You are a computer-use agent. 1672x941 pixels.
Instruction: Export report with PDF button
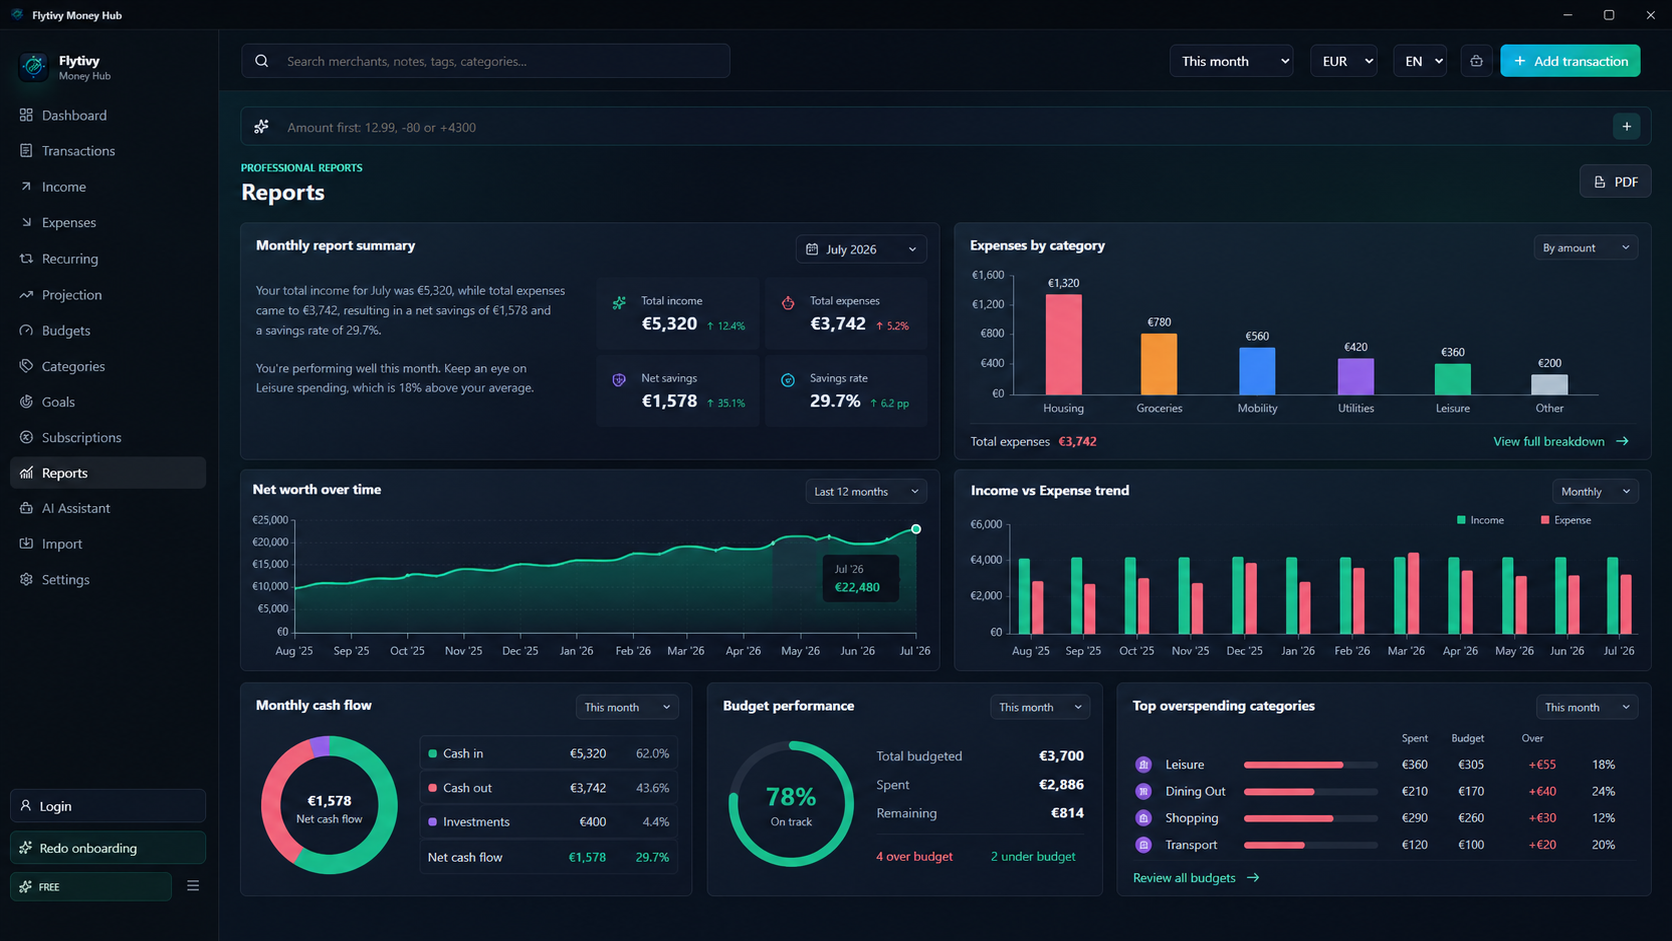click(x=1615, y=182)
